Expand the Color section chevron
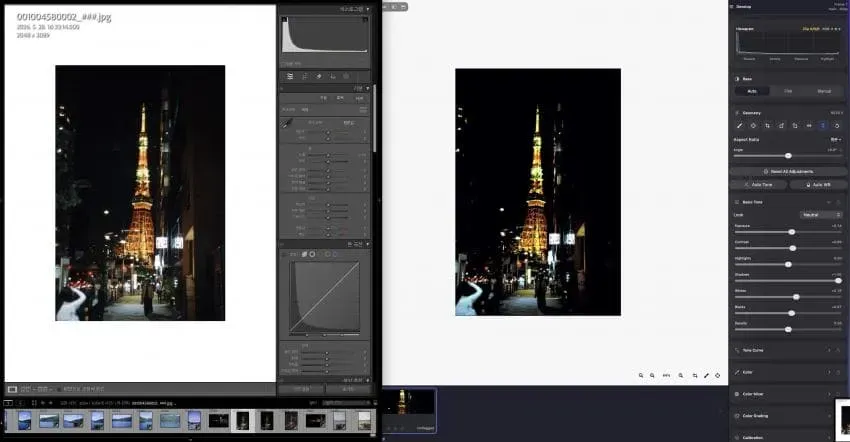The width and height of the screenshot is (850, 442). 829,372
